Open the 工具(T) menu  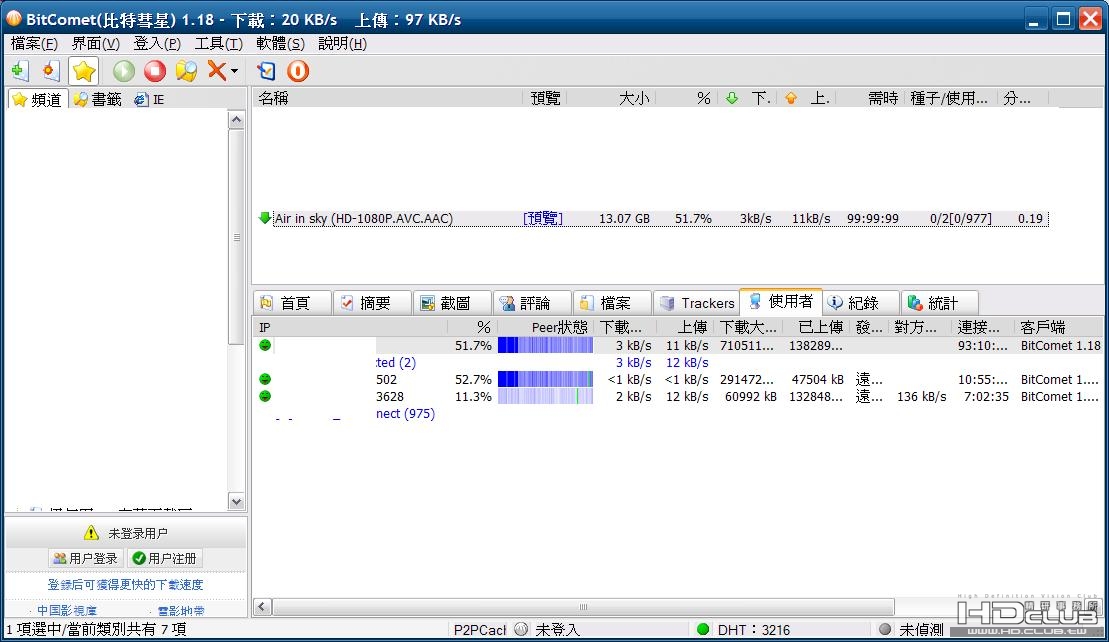[219, 44]
